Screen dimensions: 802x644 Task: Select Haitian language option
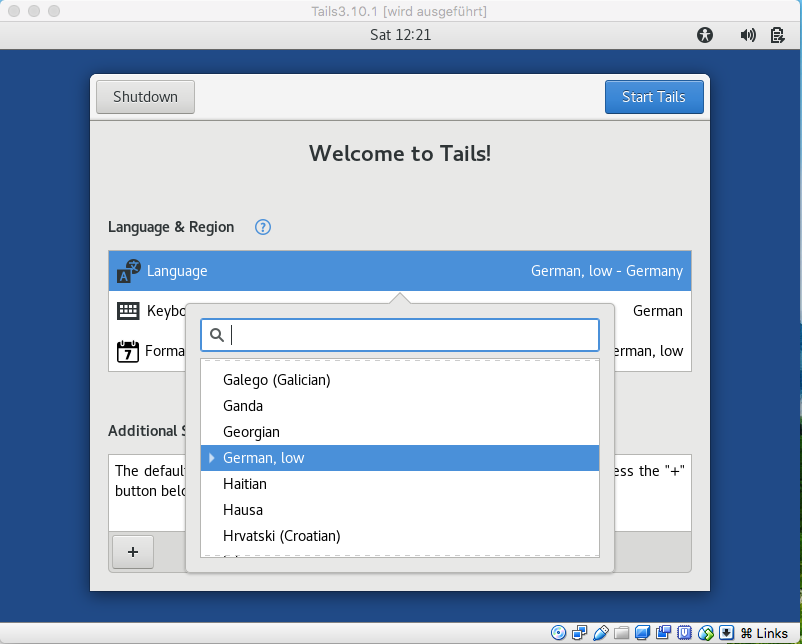[245, 484]
